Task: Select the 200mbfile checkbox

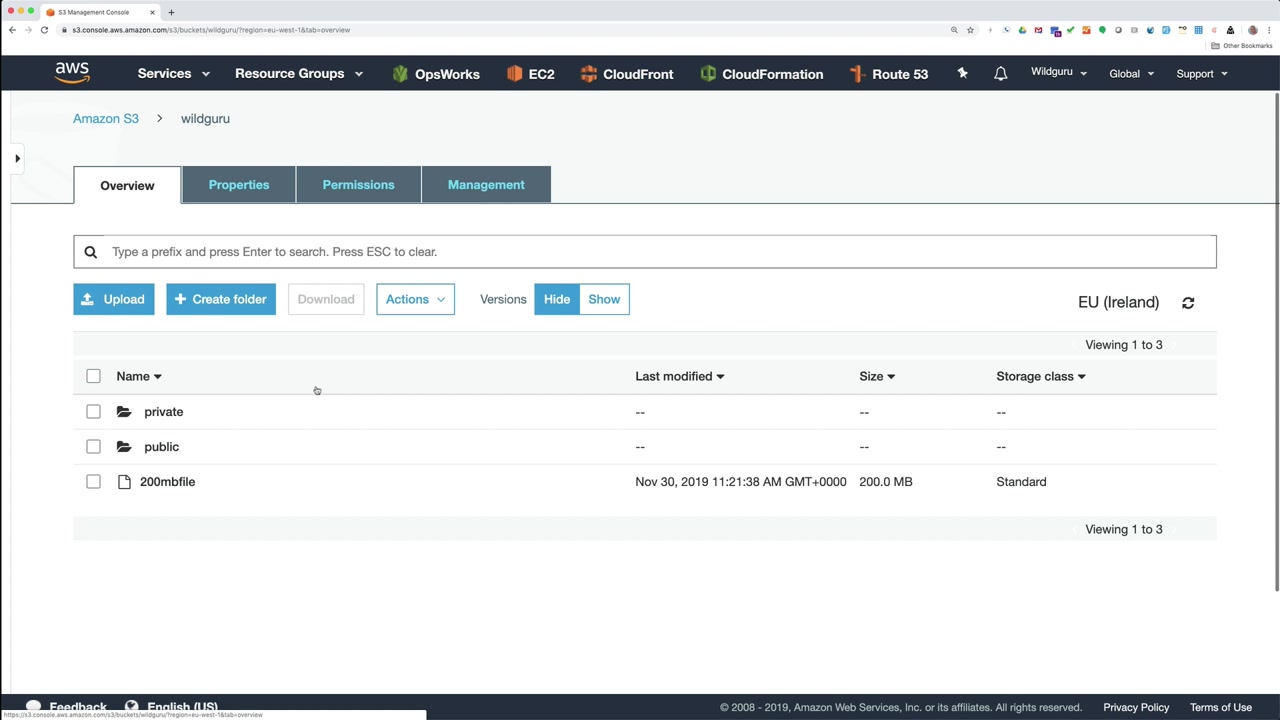Action: [93, 482]
